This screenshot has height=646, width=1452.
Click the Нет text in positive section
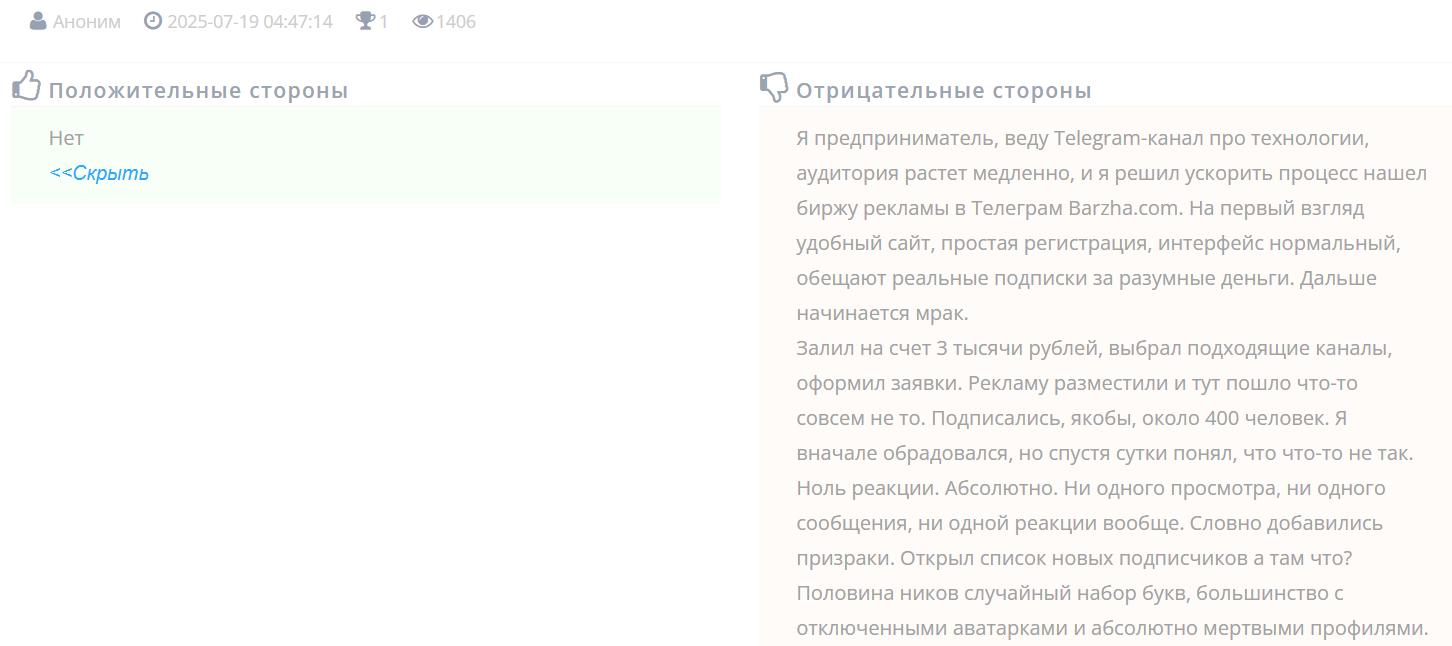[x=66, y=138]
